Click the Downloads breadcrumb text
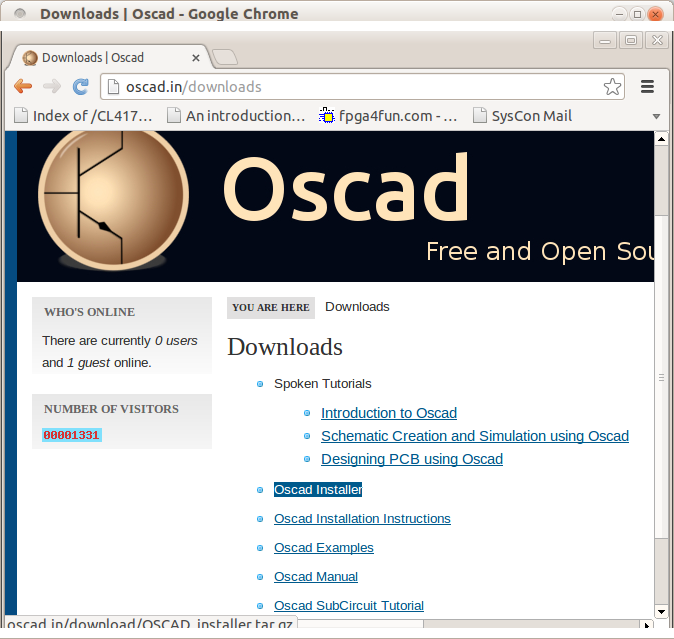 [x=357, y=307]
